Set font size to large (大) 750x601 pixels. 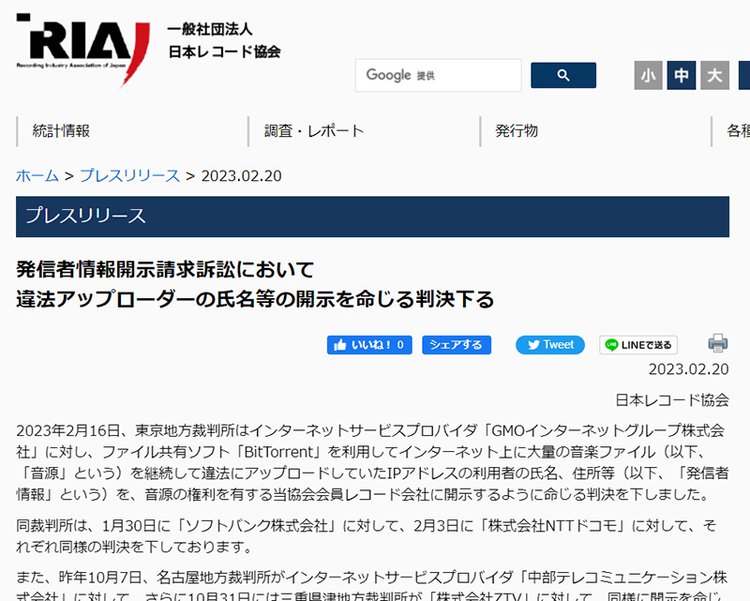click(x=715, y=75)
